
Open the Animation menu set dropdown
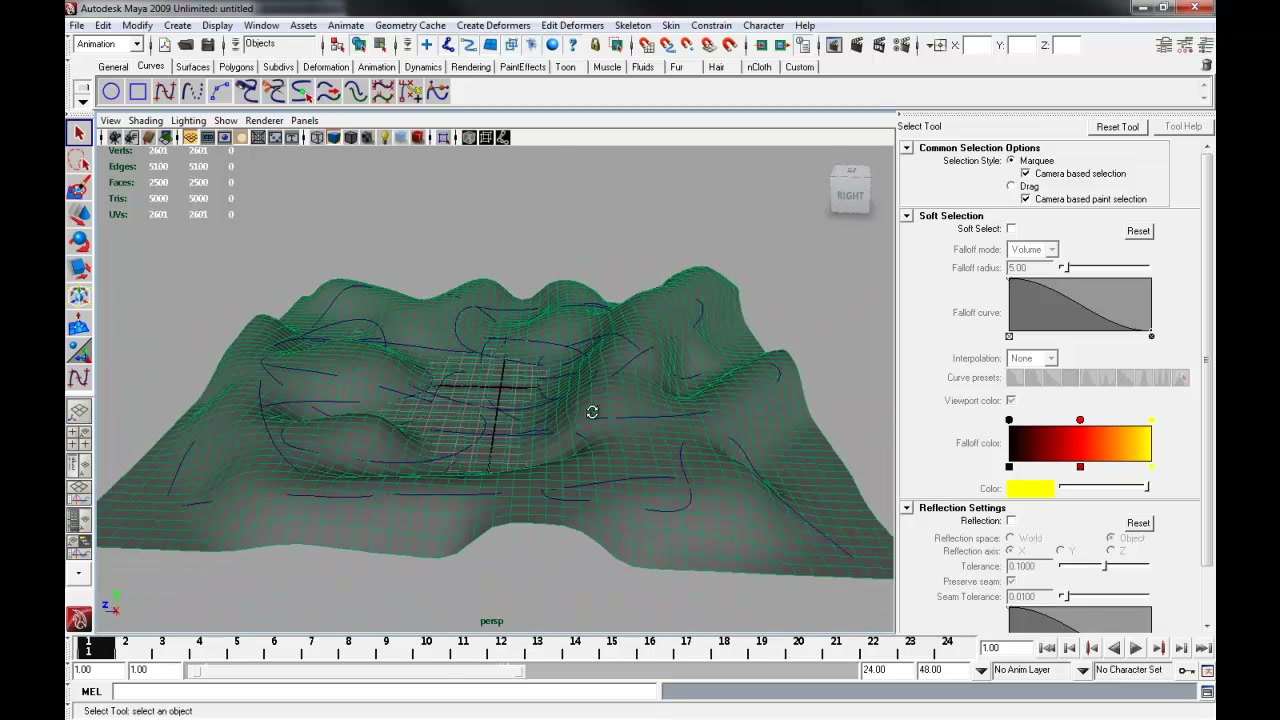(109, 44)
